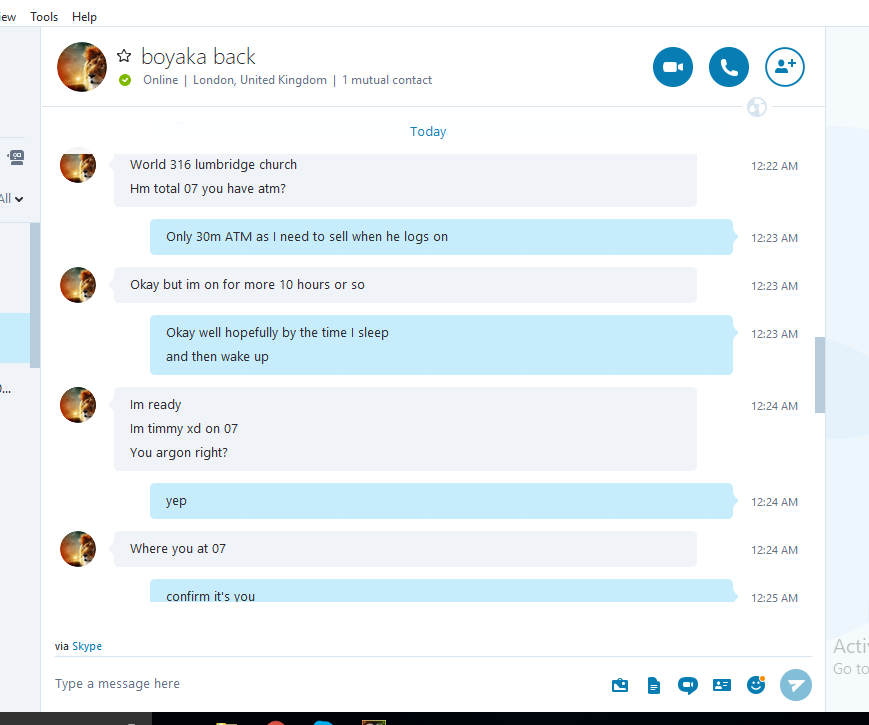Toggle favorite star next to boyaka back
The height and width of the screenshot is (725, 869).
(x=124, y=55)
